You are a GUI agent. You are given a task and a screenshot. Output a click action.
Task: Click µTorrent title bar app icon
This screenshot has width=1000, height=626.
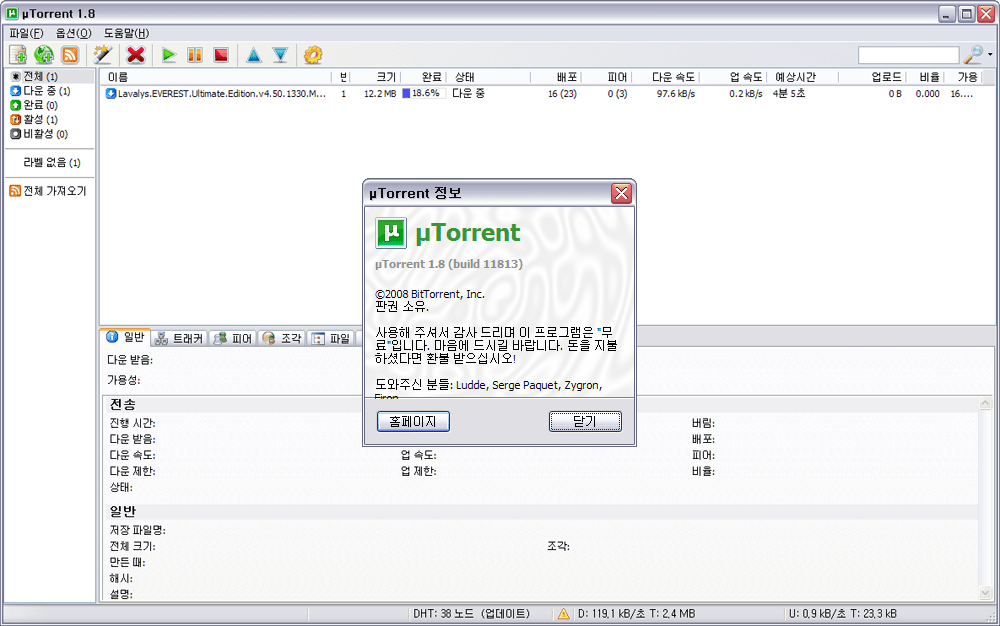point(12,13)
